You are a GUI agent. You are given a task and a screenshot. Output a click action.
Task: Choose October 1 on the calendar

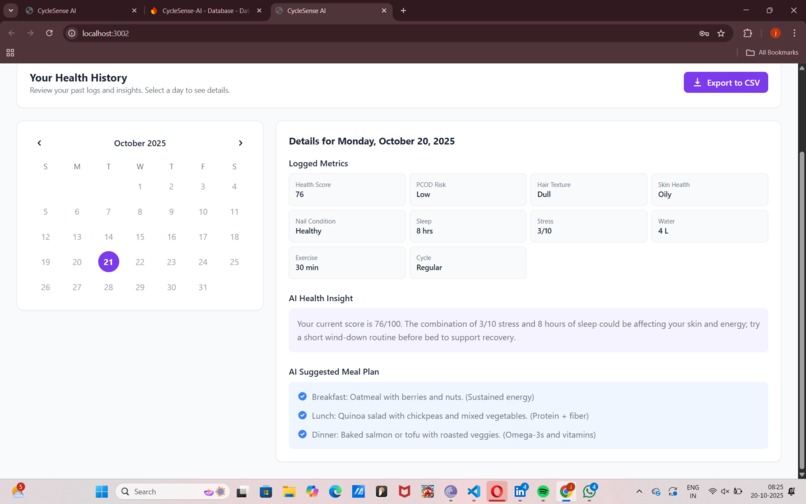coord(140,186)
